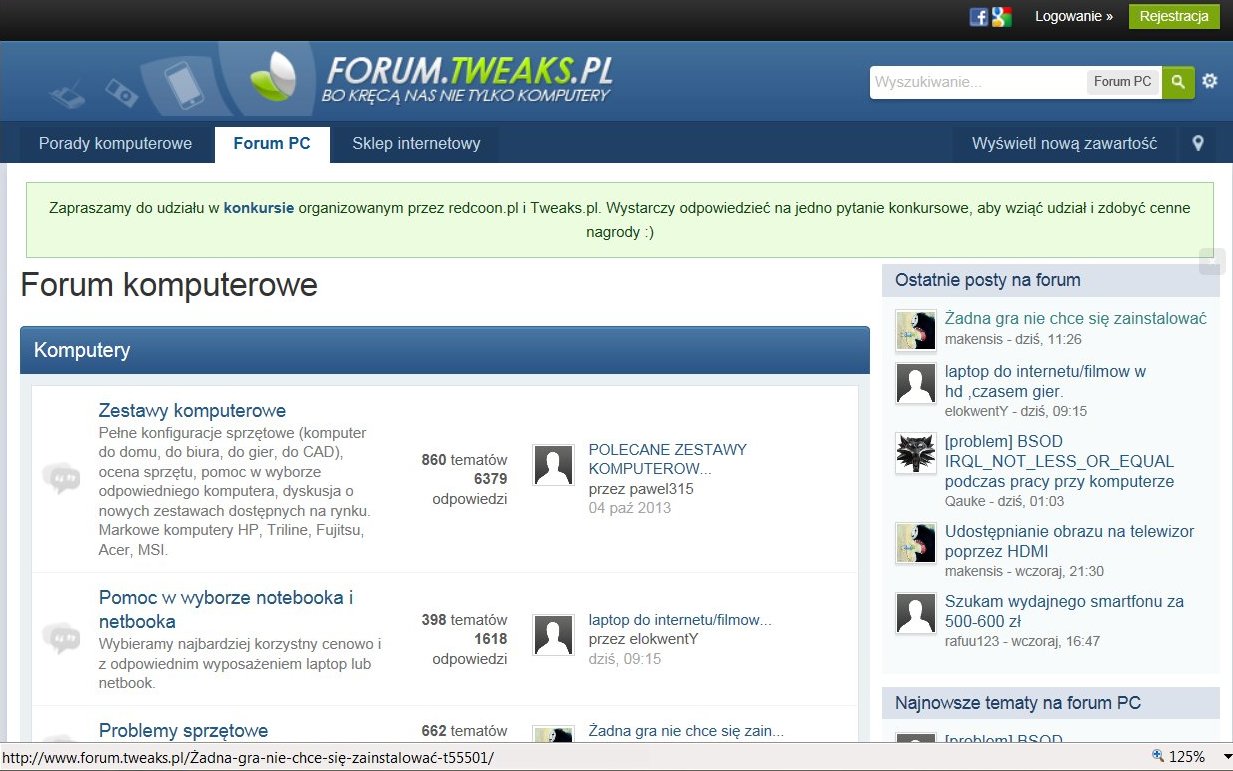Screen dimensions: 1233x771
Task: Click the Wyszukiwanie search input field
Action: point(977,82)
